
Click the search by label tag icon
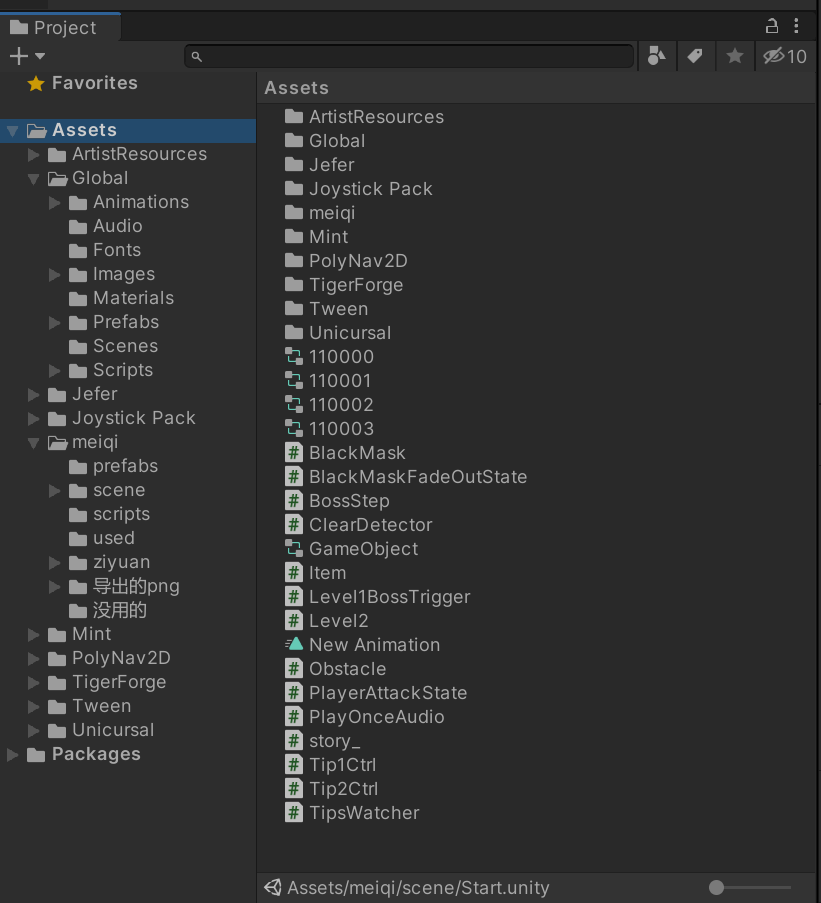coord(695,56)
